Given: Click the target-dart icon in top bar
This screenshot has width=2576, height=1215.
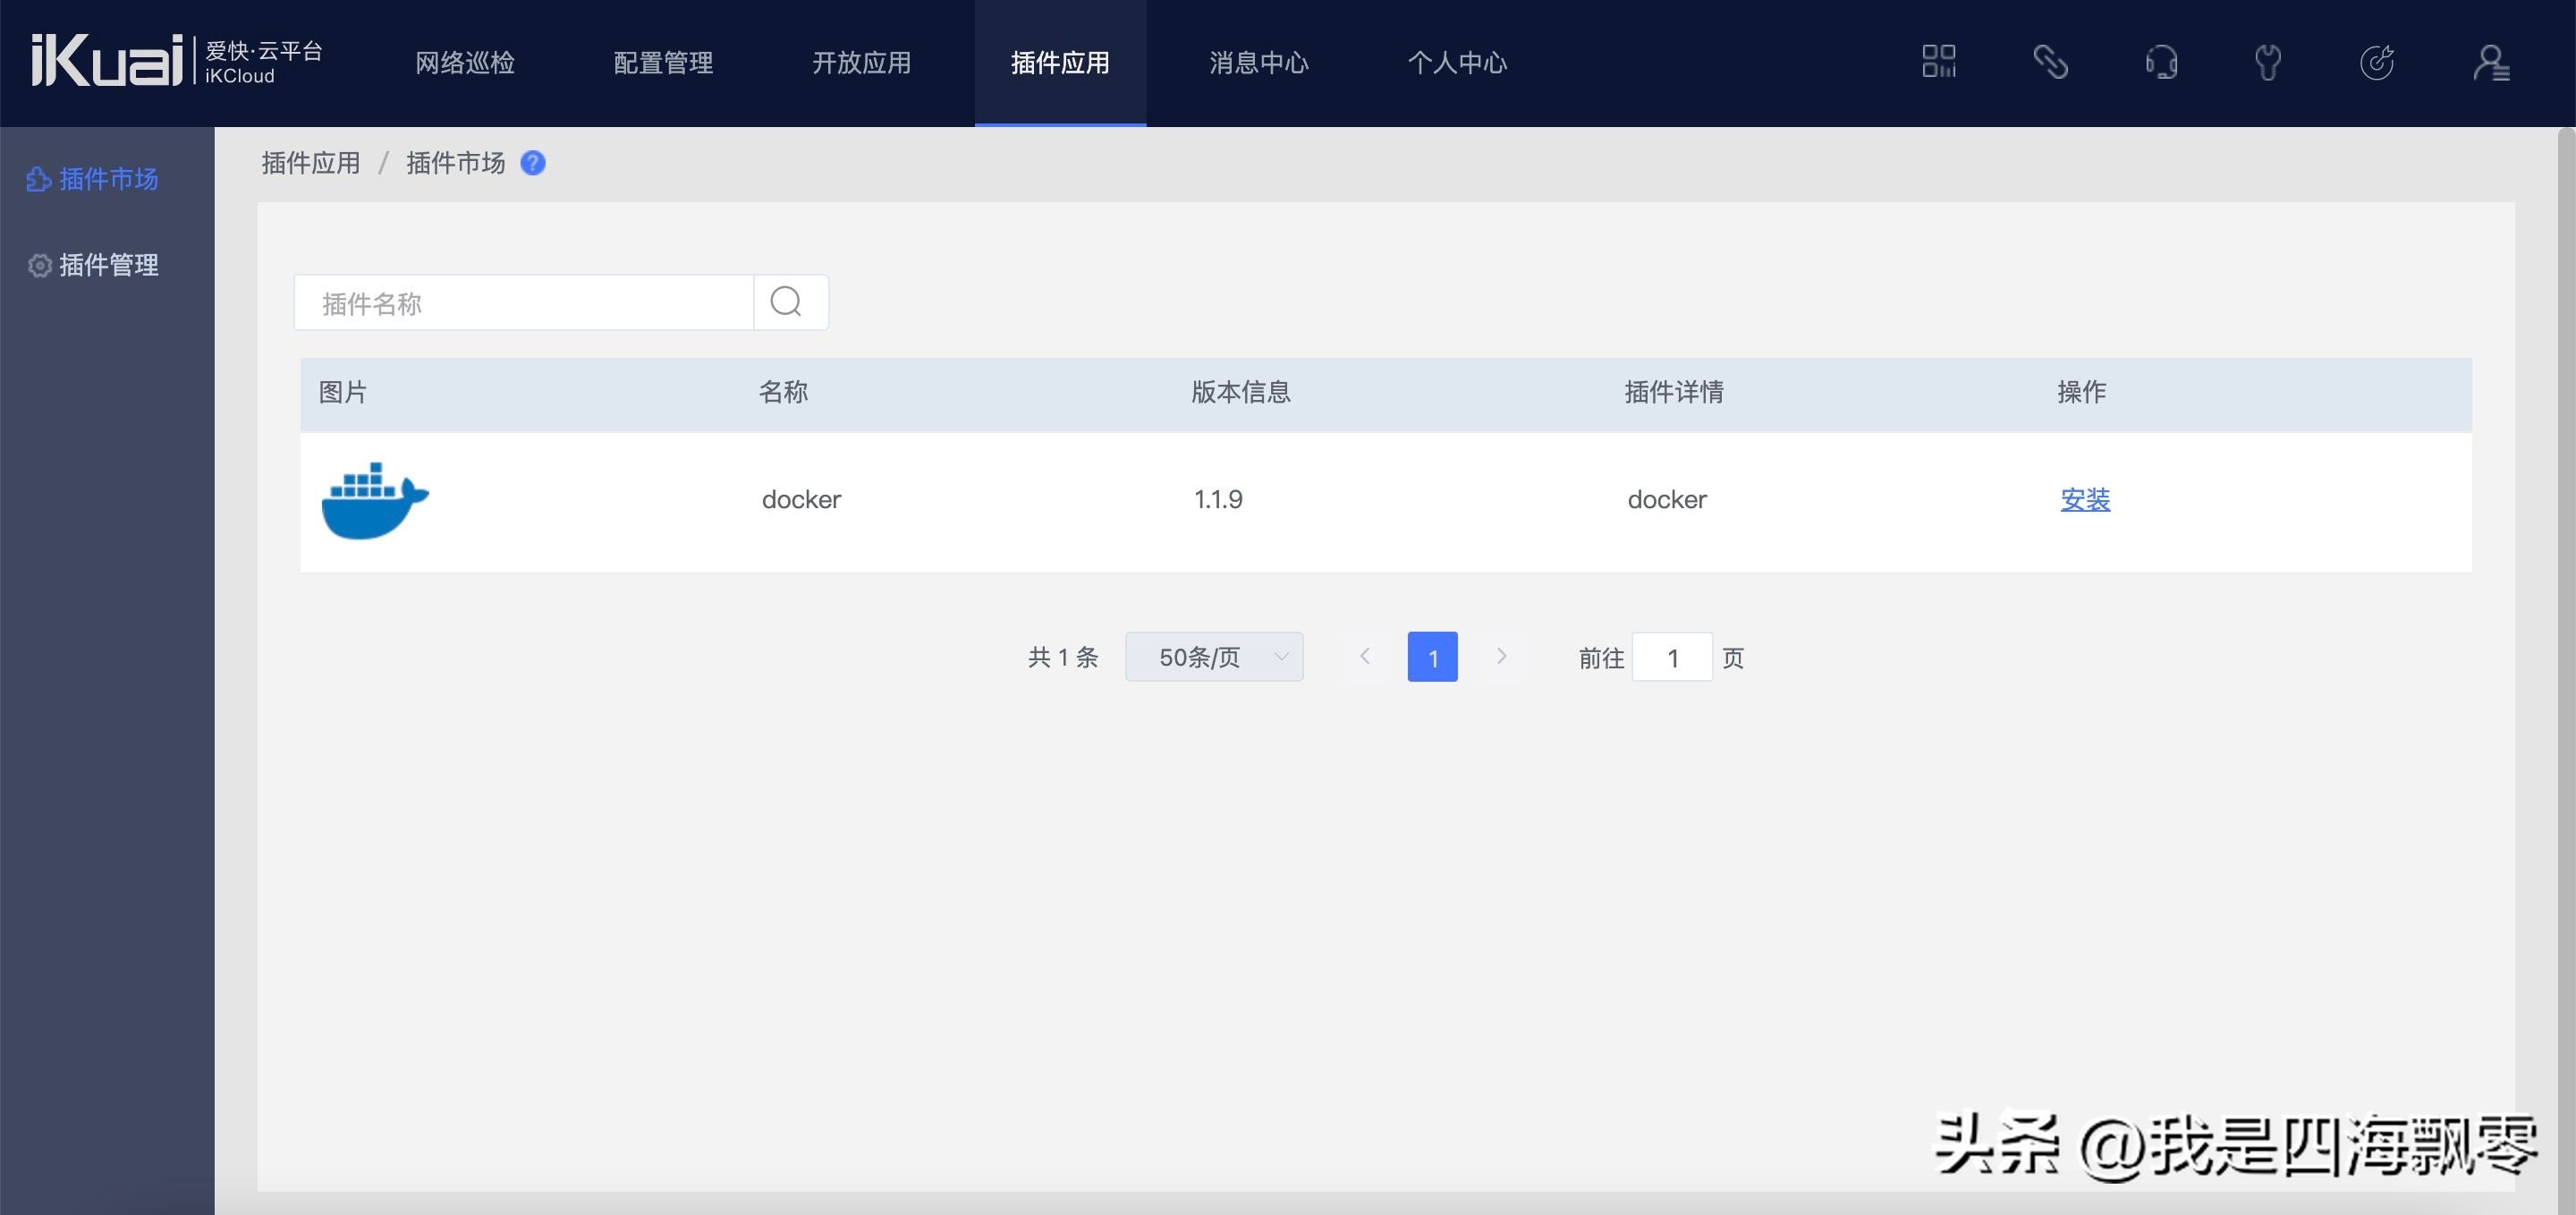Looking at the screenshot, I should [2379, 62].
